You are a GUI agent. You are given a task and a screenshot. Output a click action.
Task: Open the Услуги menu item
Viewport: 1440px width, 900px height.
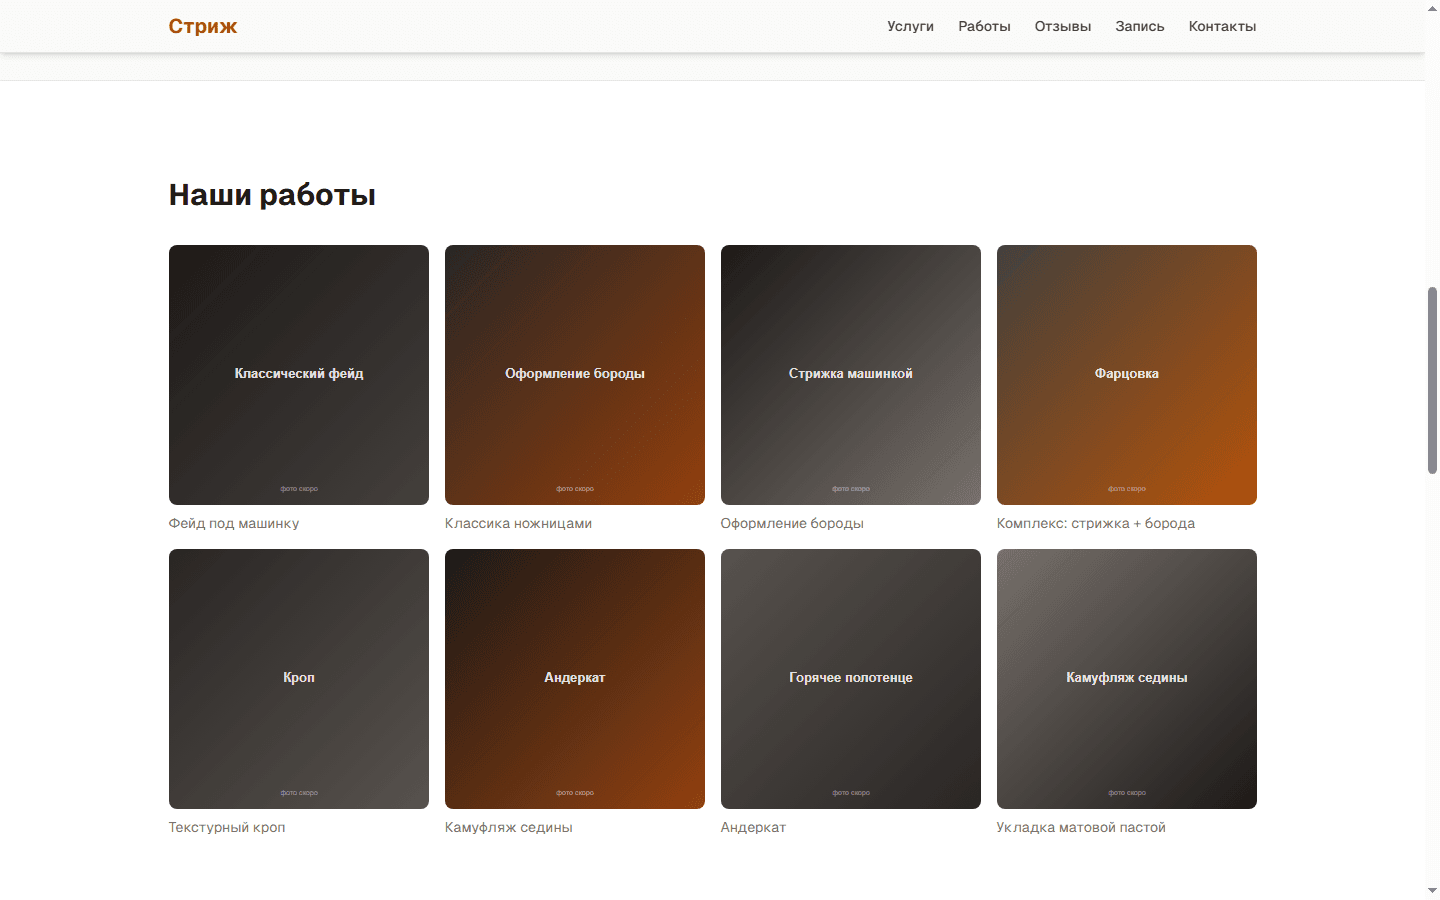(x=910, y=26)
